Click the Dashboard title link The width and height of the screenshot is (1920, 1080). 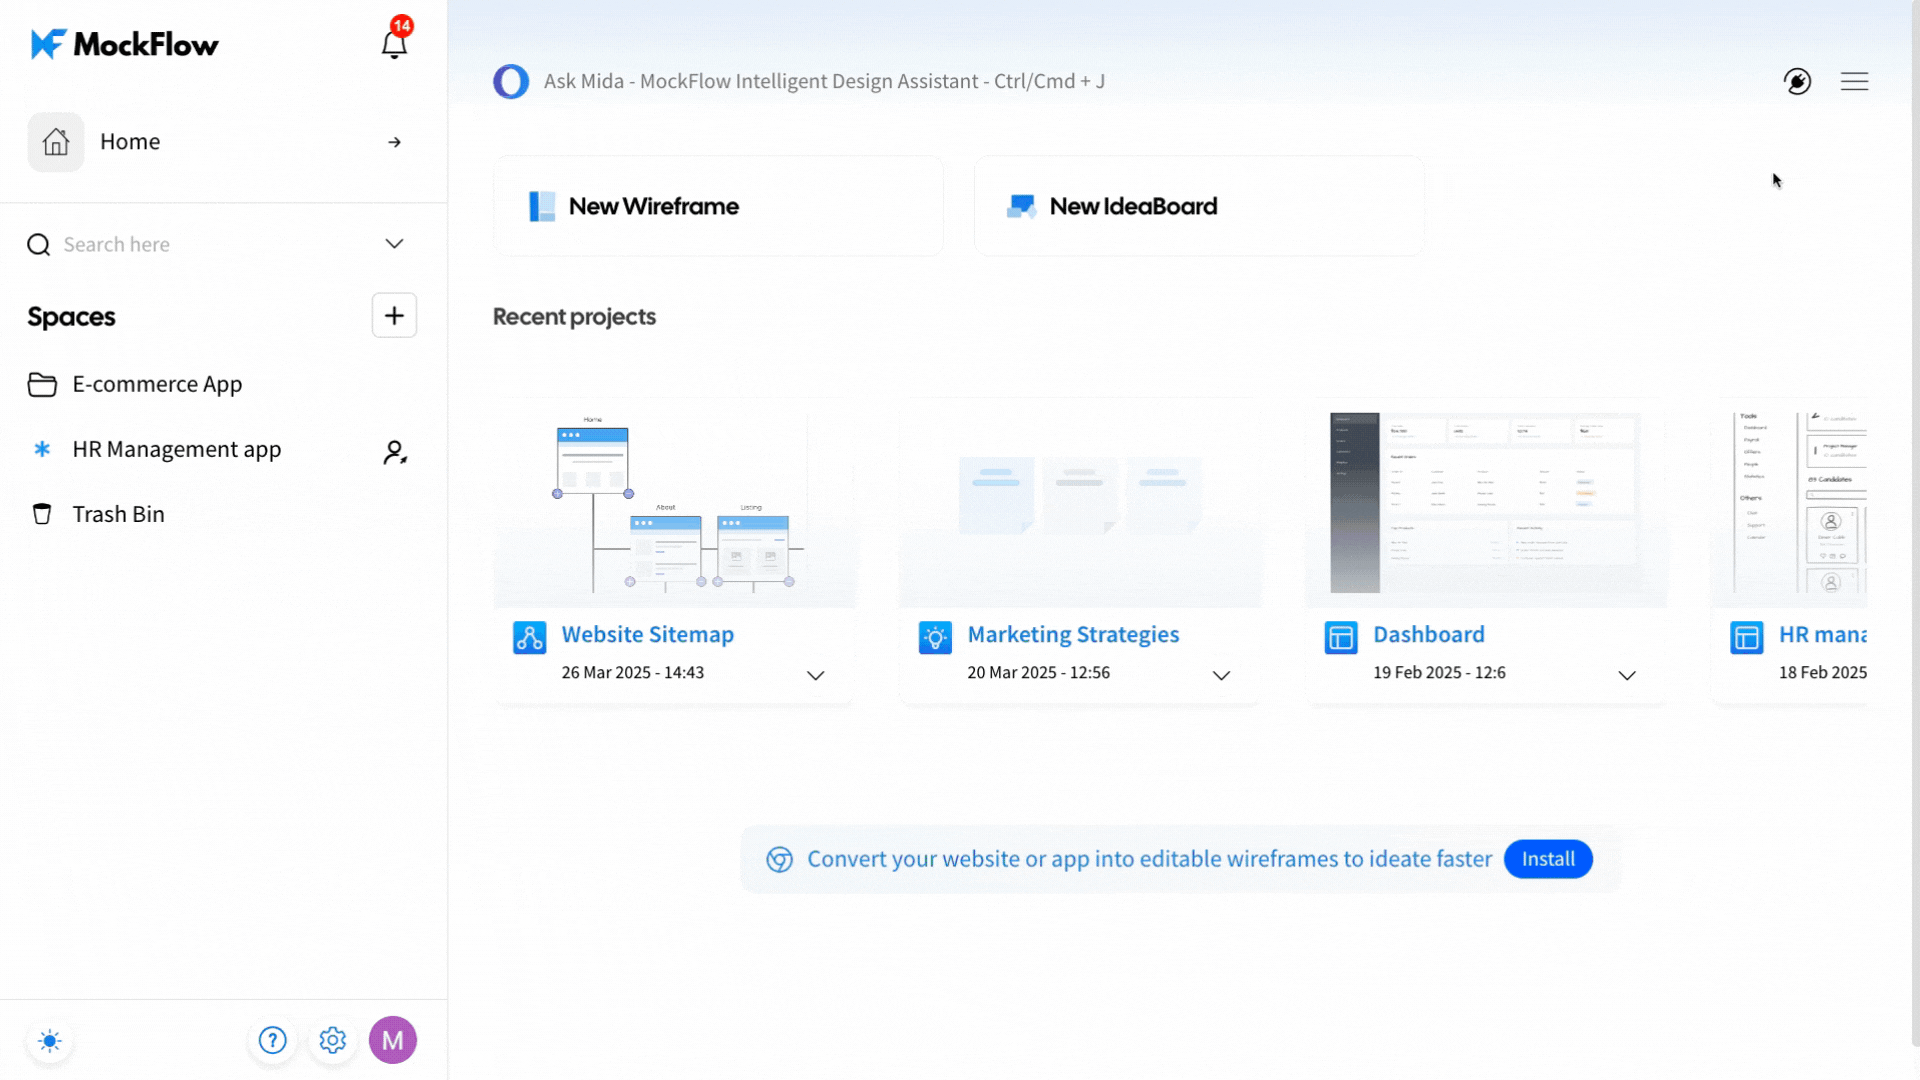click(1429, 634)
